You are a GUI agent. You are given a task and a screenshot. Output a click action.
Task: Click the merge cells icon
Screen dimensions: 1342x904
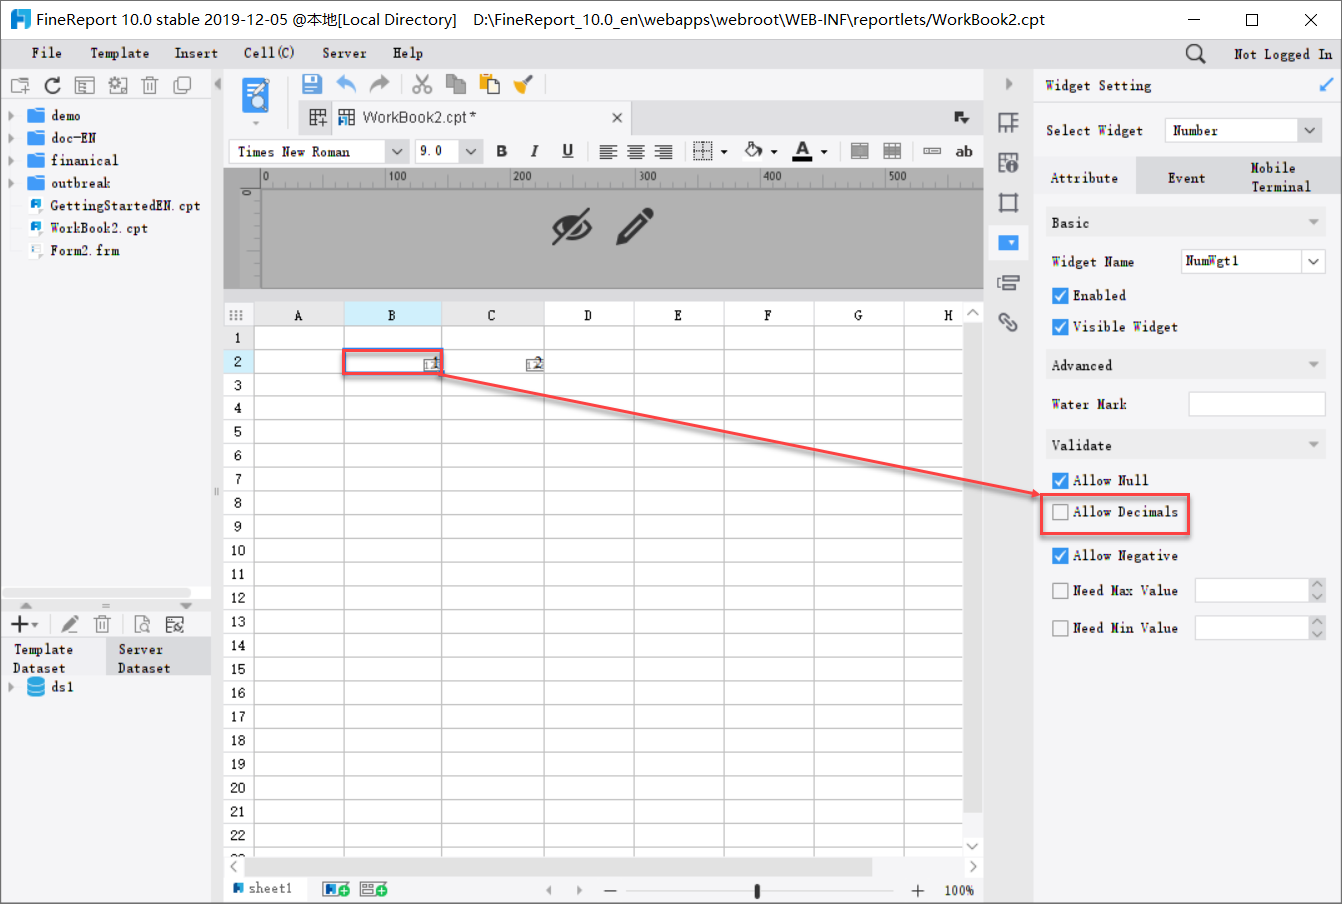pyautogui.click(x=859, y=151)
